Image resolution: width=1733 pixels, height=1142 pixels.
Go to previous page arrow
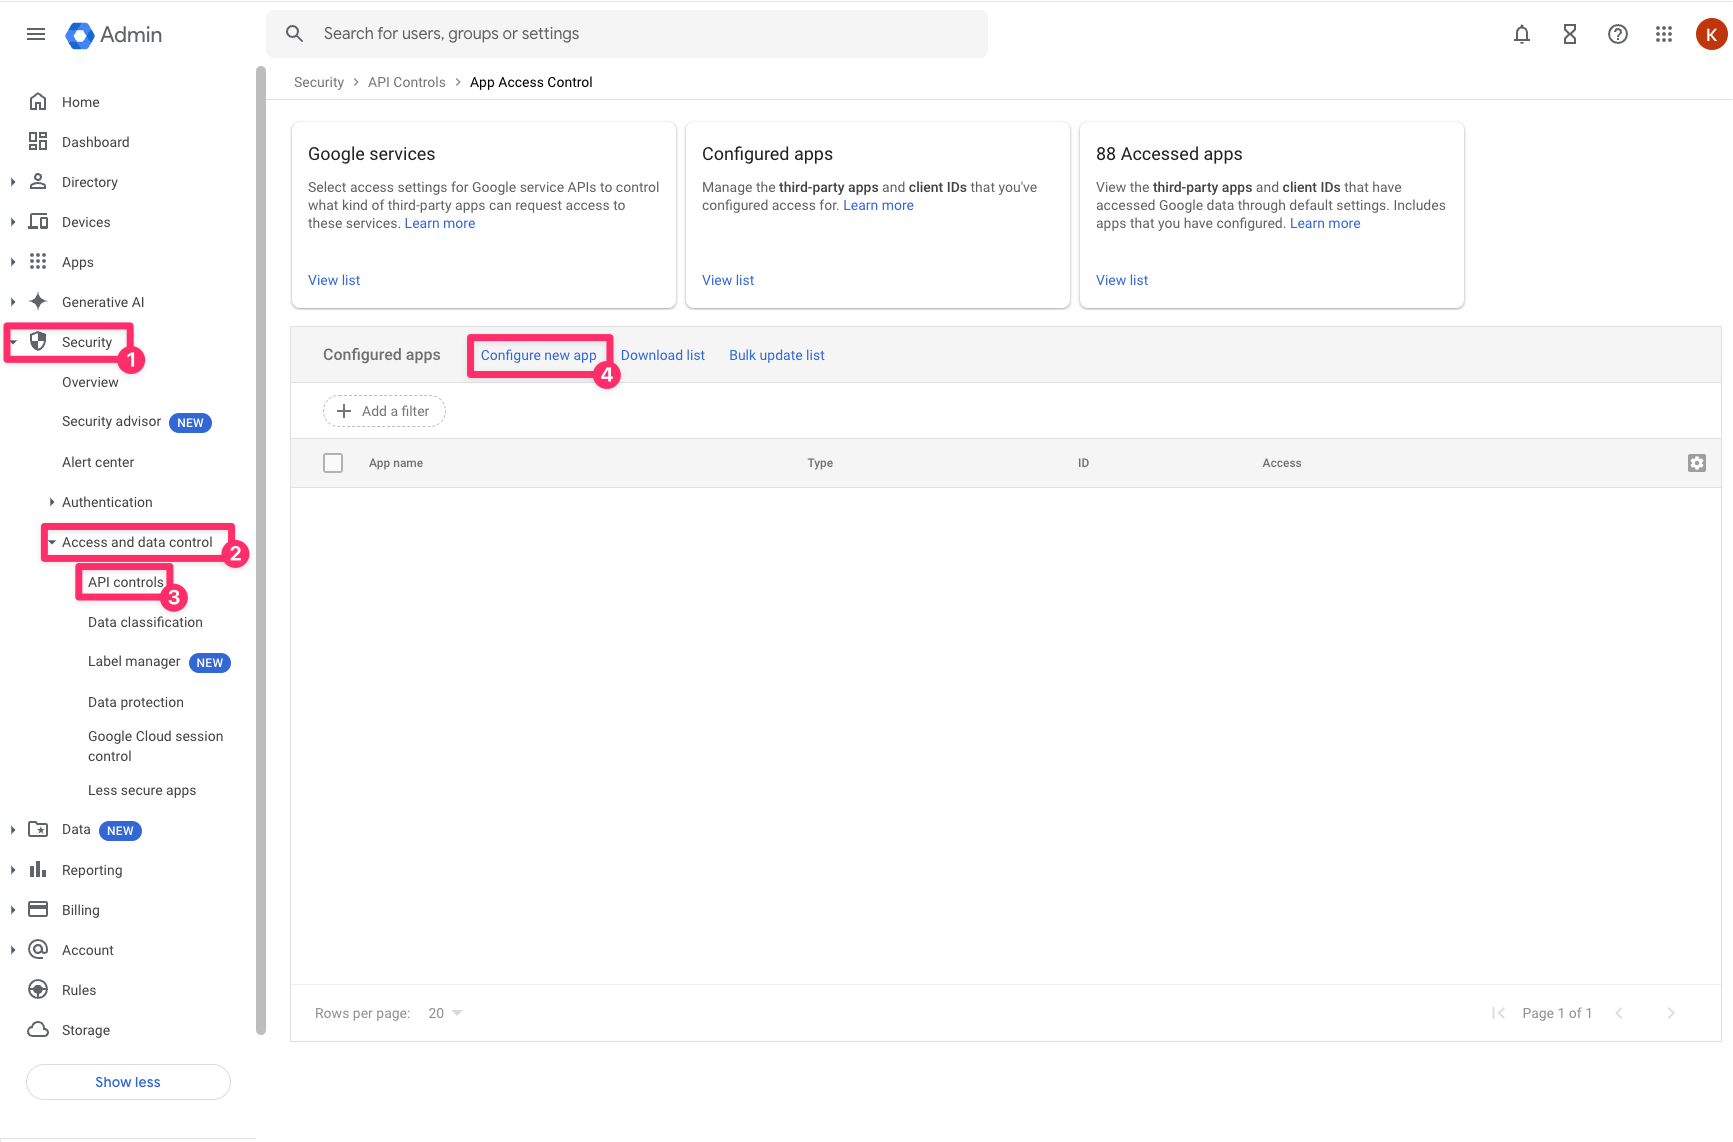pyautogui.click(x=1619, y=1013)
